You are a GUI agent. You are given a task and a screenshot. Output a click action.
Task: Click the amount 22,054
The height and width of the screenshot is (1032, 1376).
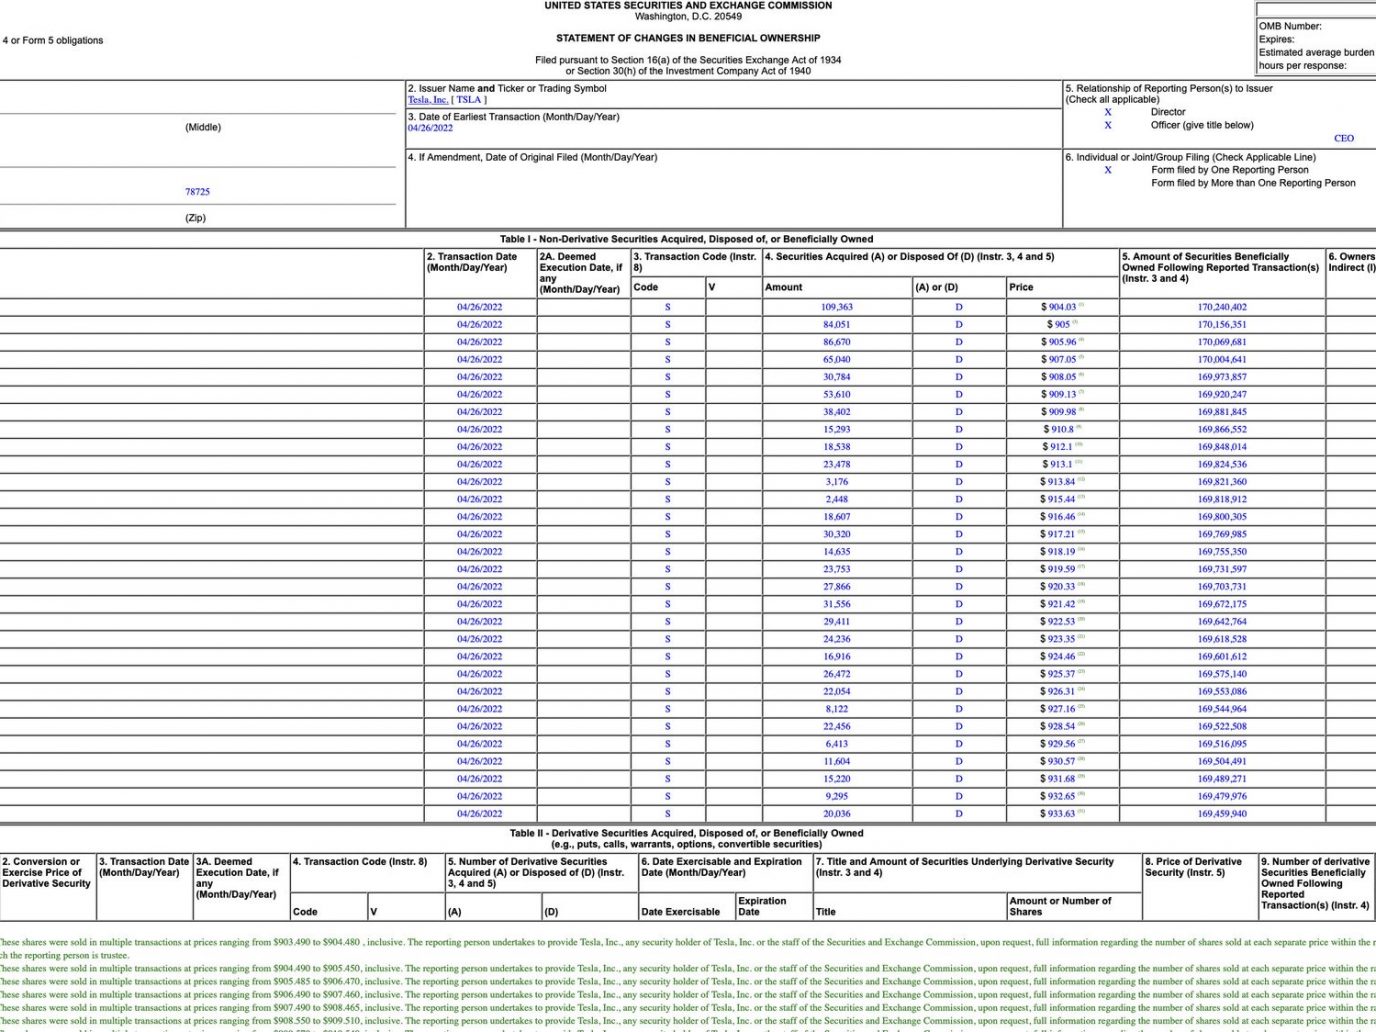coord(837,692)
